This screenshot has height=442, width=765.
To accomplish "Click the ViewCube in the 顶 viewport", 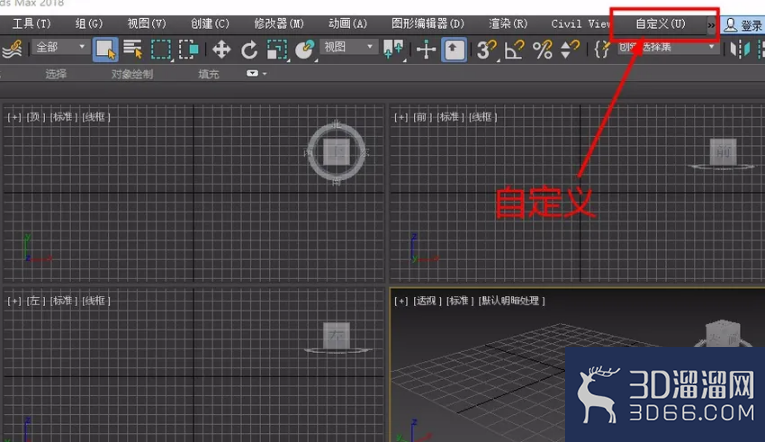I will (337, 152).
